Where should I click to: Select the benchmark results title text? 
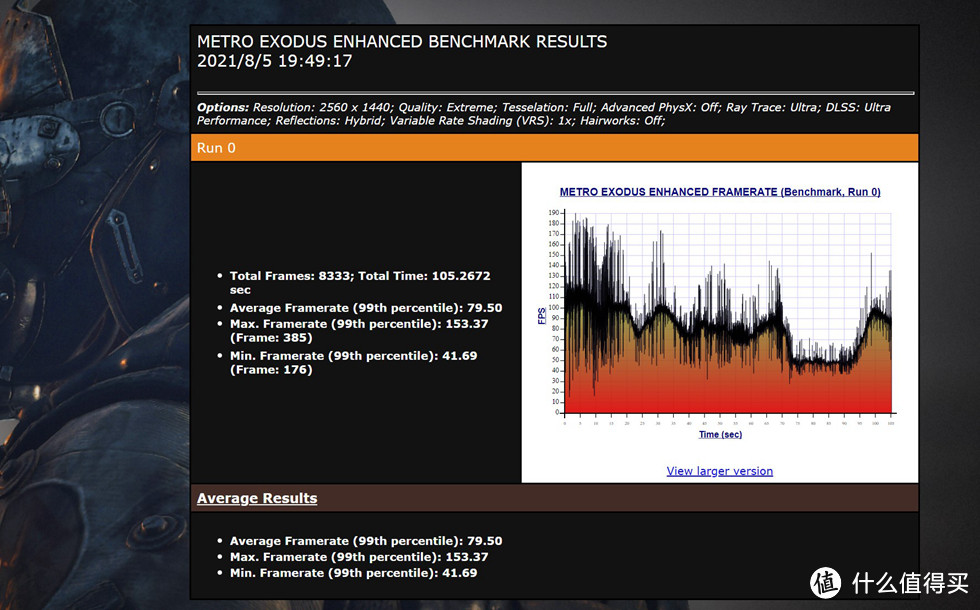pyautogui.click(x=402, y=42)
